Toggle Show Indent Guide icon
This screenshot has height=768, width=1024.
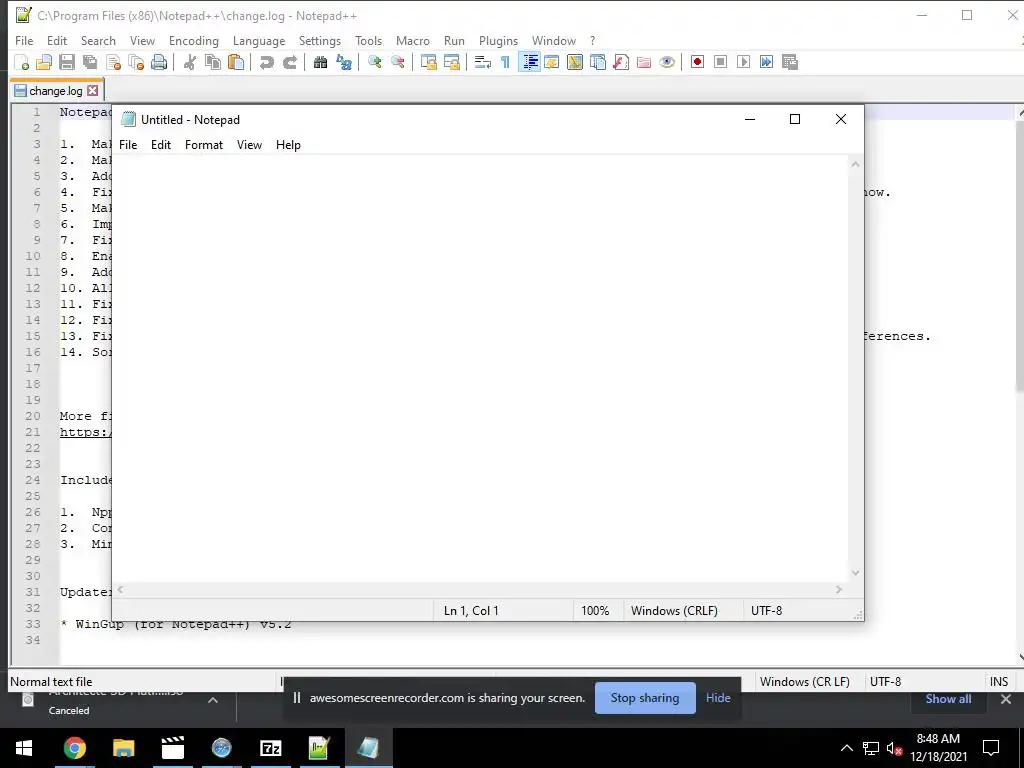click(529, 62)
